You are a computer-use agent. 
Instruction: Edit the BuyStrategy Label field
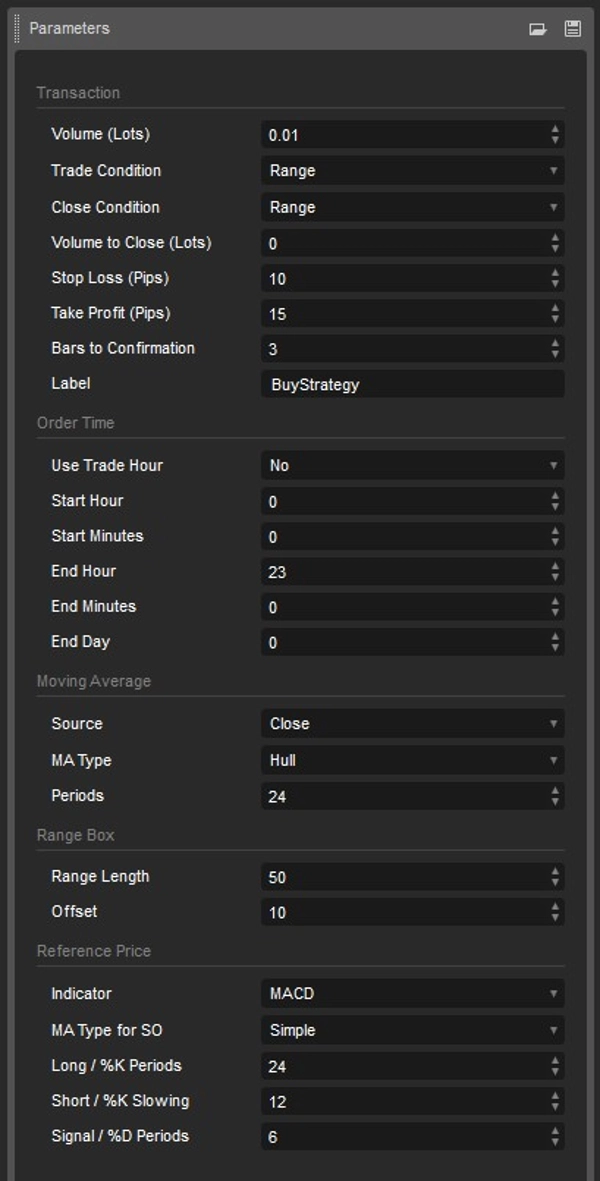(x=410, y=384)
